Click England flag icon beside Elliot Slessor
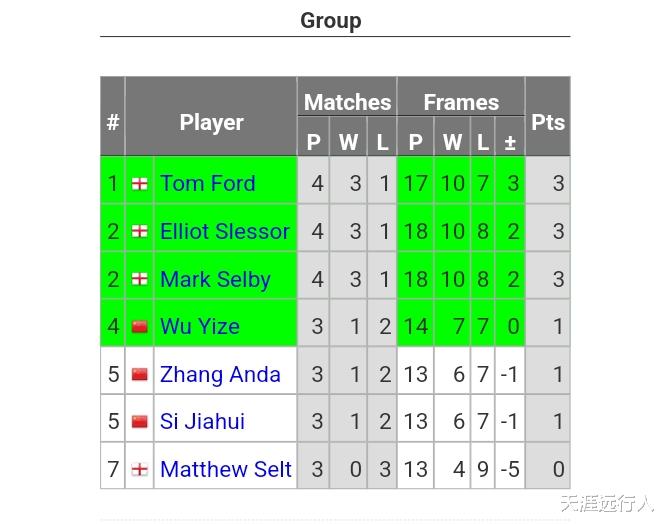This screenshot has height=524, width=664. [140, 231]
